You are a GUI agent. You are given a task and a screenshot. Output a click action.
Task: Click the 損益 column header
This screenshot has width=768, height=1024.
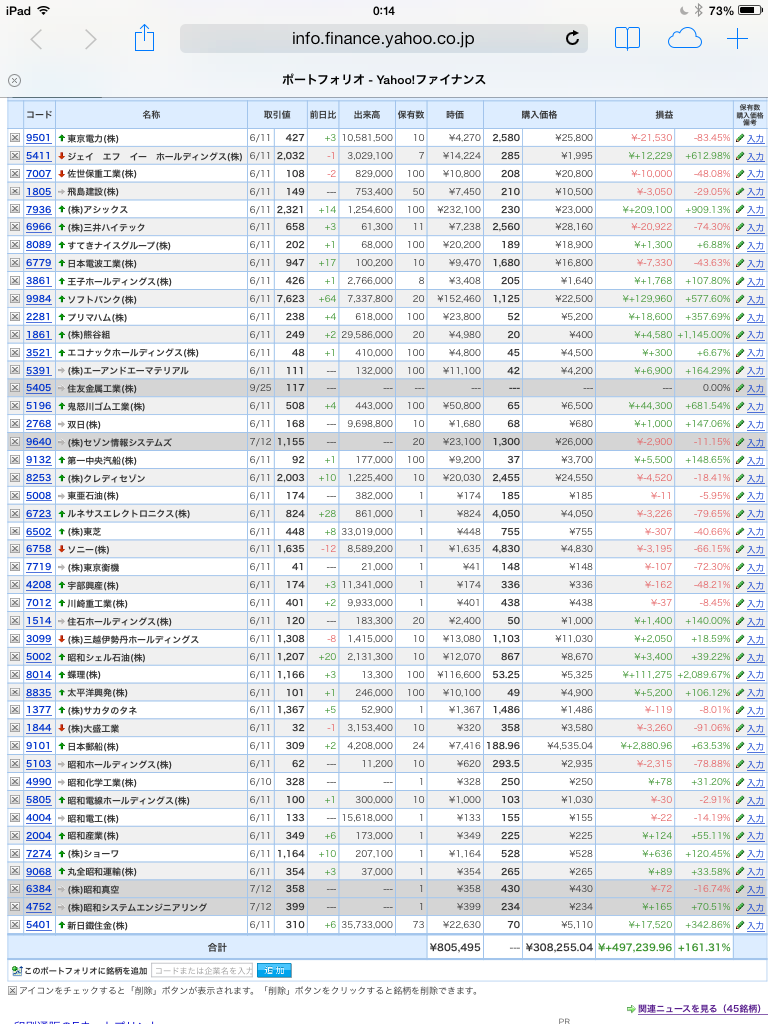[664, 114]
